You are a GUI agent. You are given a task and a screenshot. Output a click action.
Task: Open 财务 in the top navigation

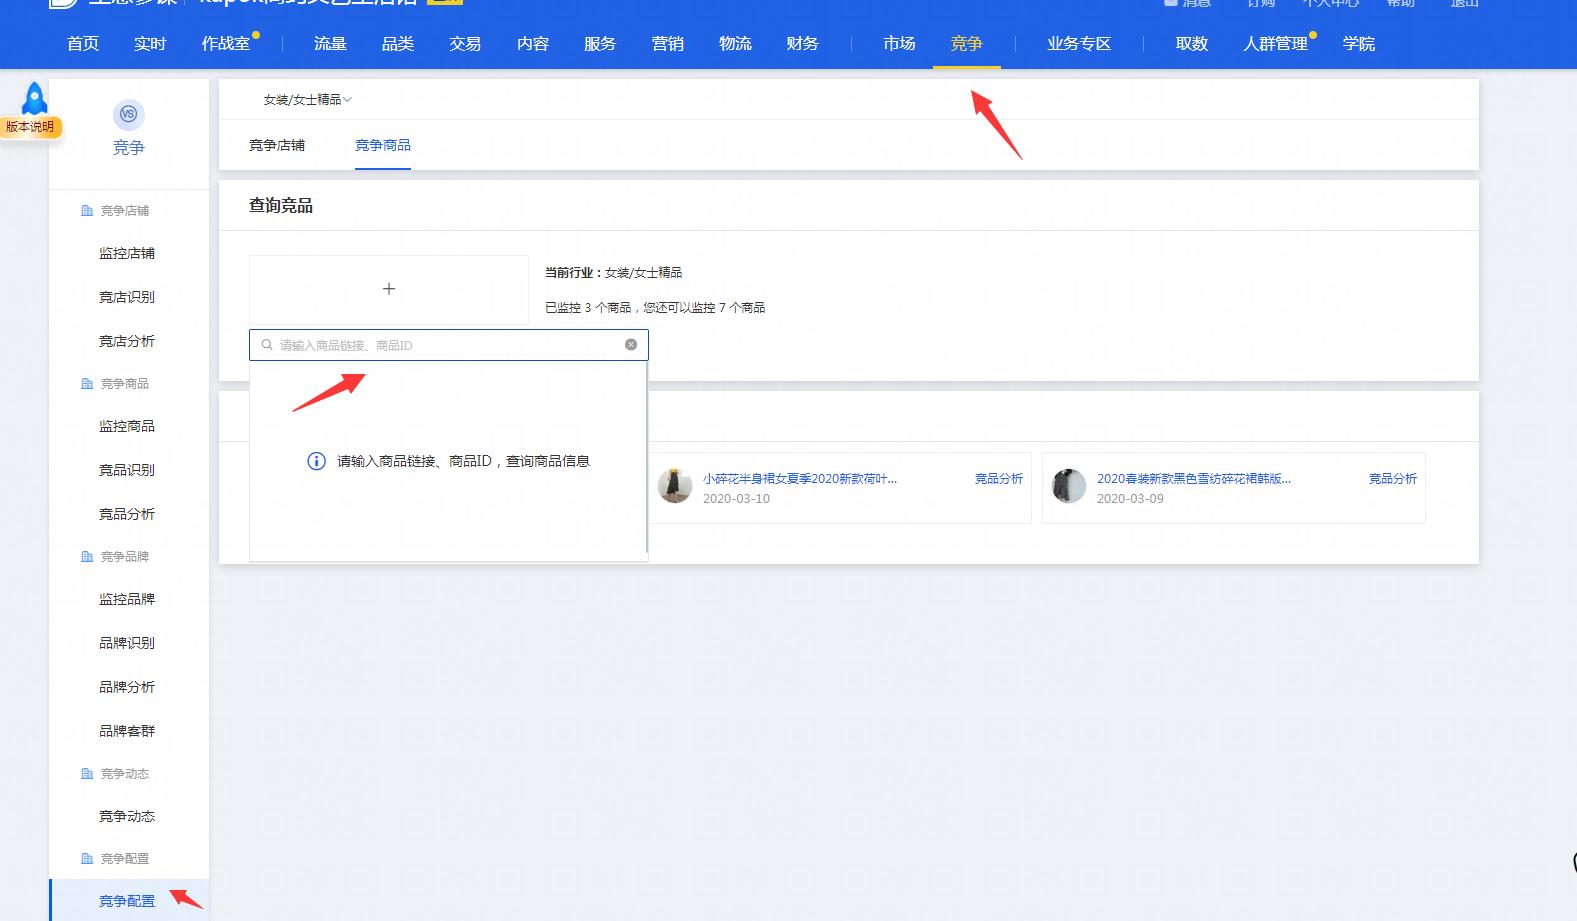pos(802,44)
